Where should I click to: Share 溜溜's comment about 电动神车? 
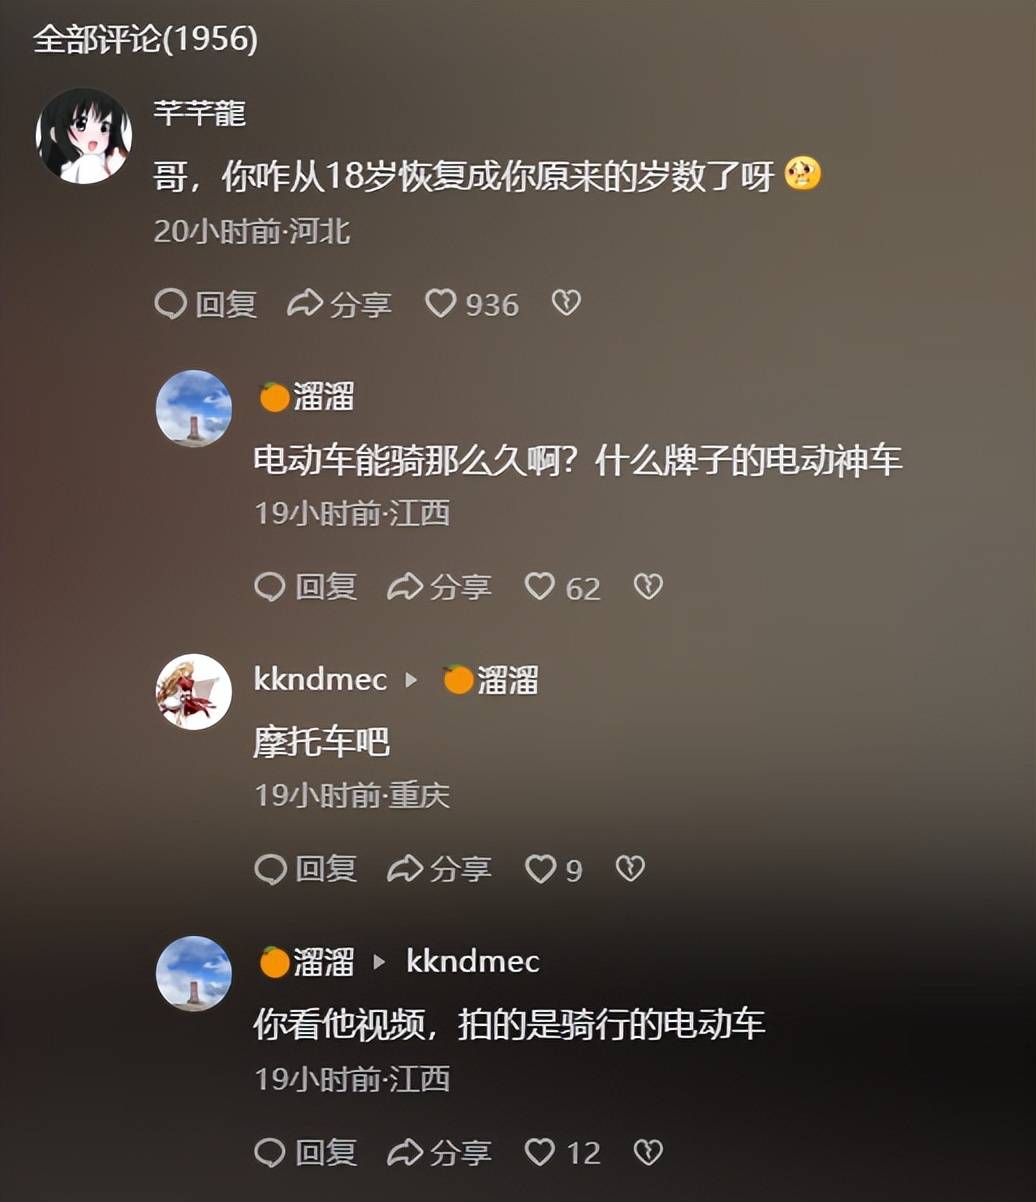[x=439, y=587]
